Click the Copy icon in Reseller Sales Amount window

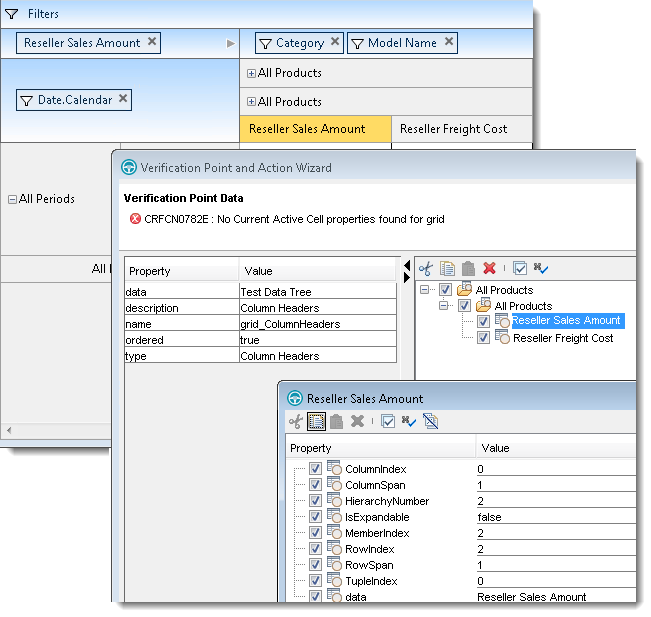pyautogui.click(x=316, y=422)
